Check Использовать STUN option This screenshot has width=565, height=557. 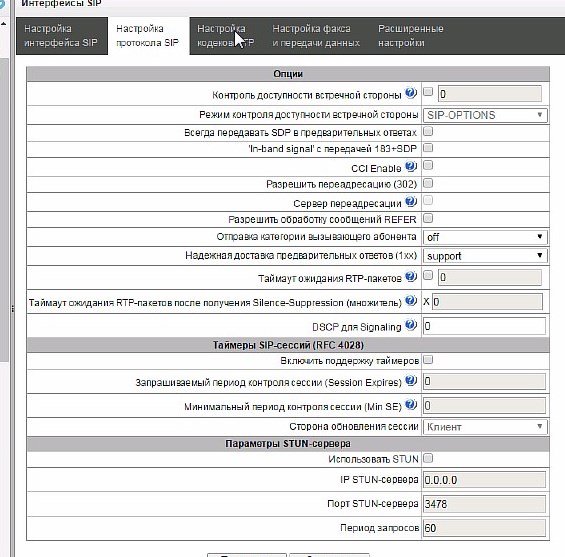coord(428,459)
